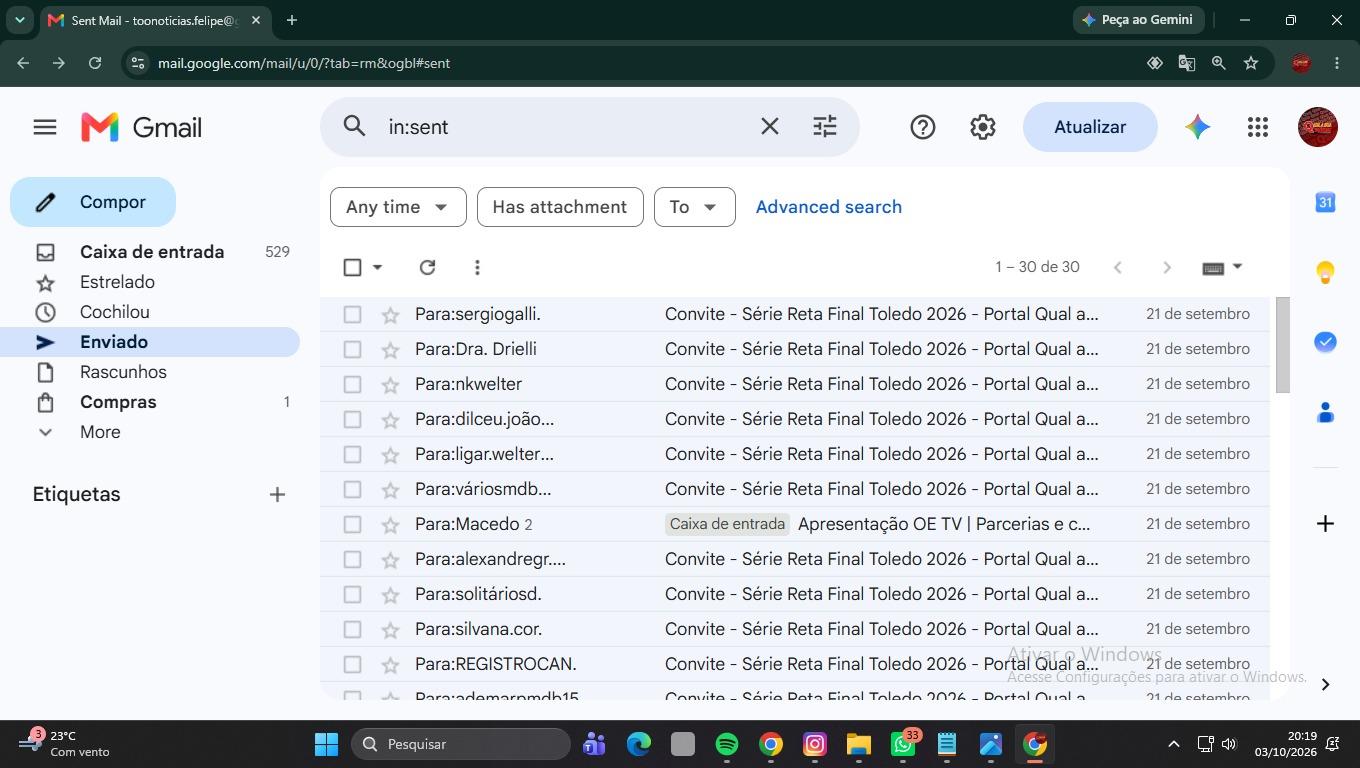Open the input tools keyboard dropdown
The height and width of the screenshot is (768, 1360).
click(x=1223, y=267)
